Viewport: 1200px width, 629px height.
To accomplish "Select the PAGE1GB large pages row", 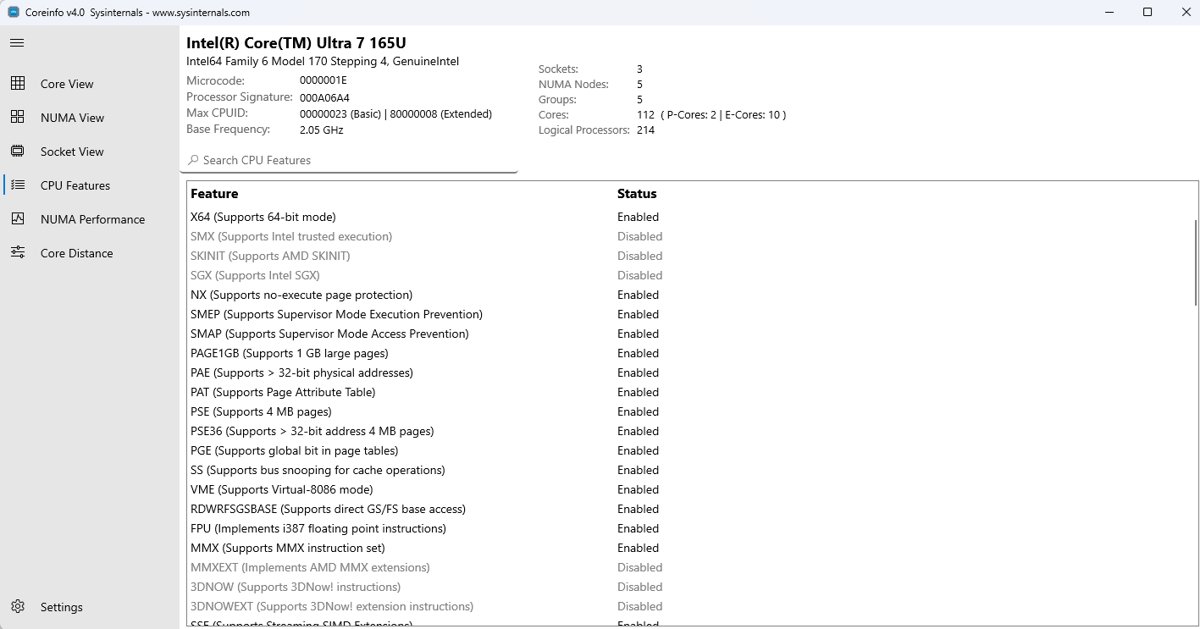I will tap(690, 354).
